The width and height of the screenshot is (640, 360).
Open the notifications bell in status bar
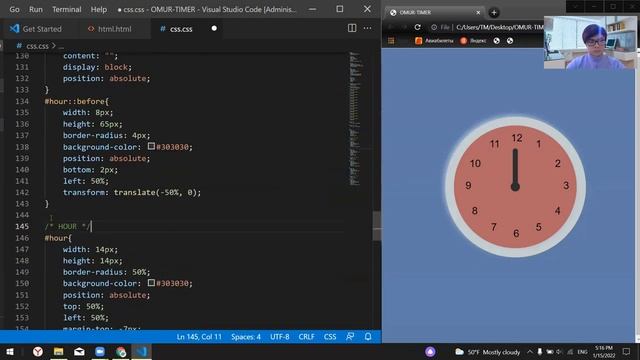[368, 337]
